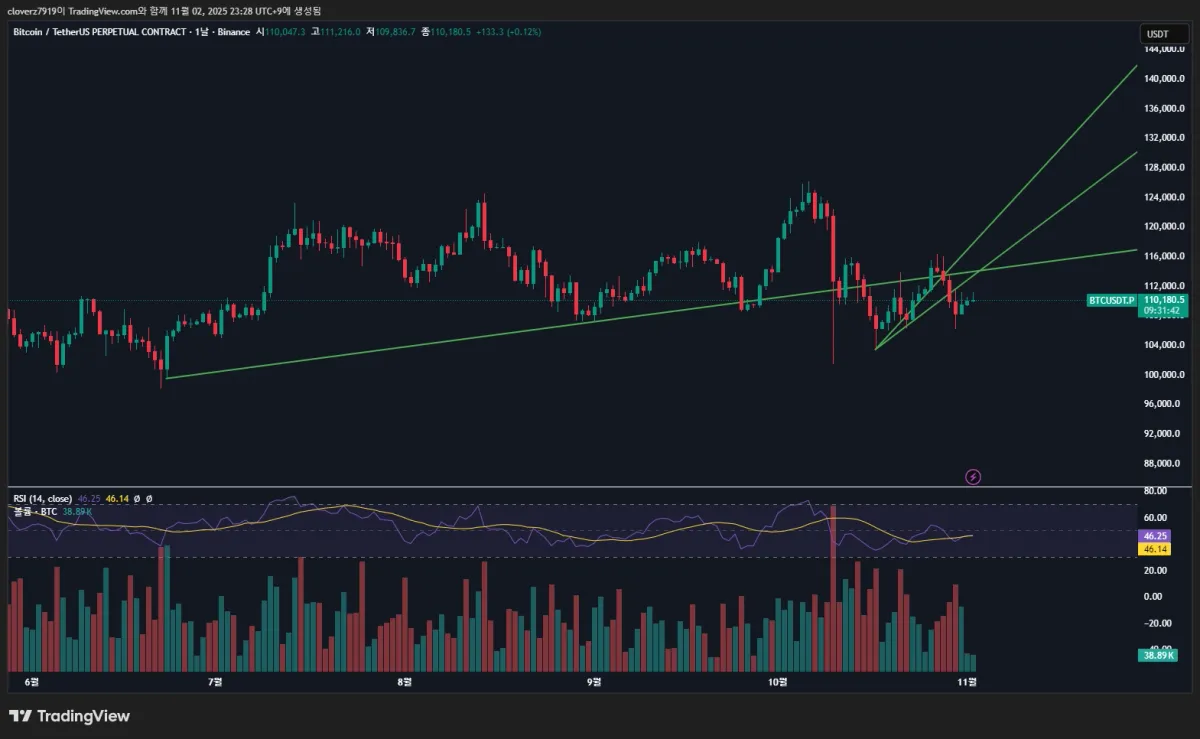Click the 128,000.0 price axis label
The width and height of the screenshot is (1200, 739).
click(1165, 167)
